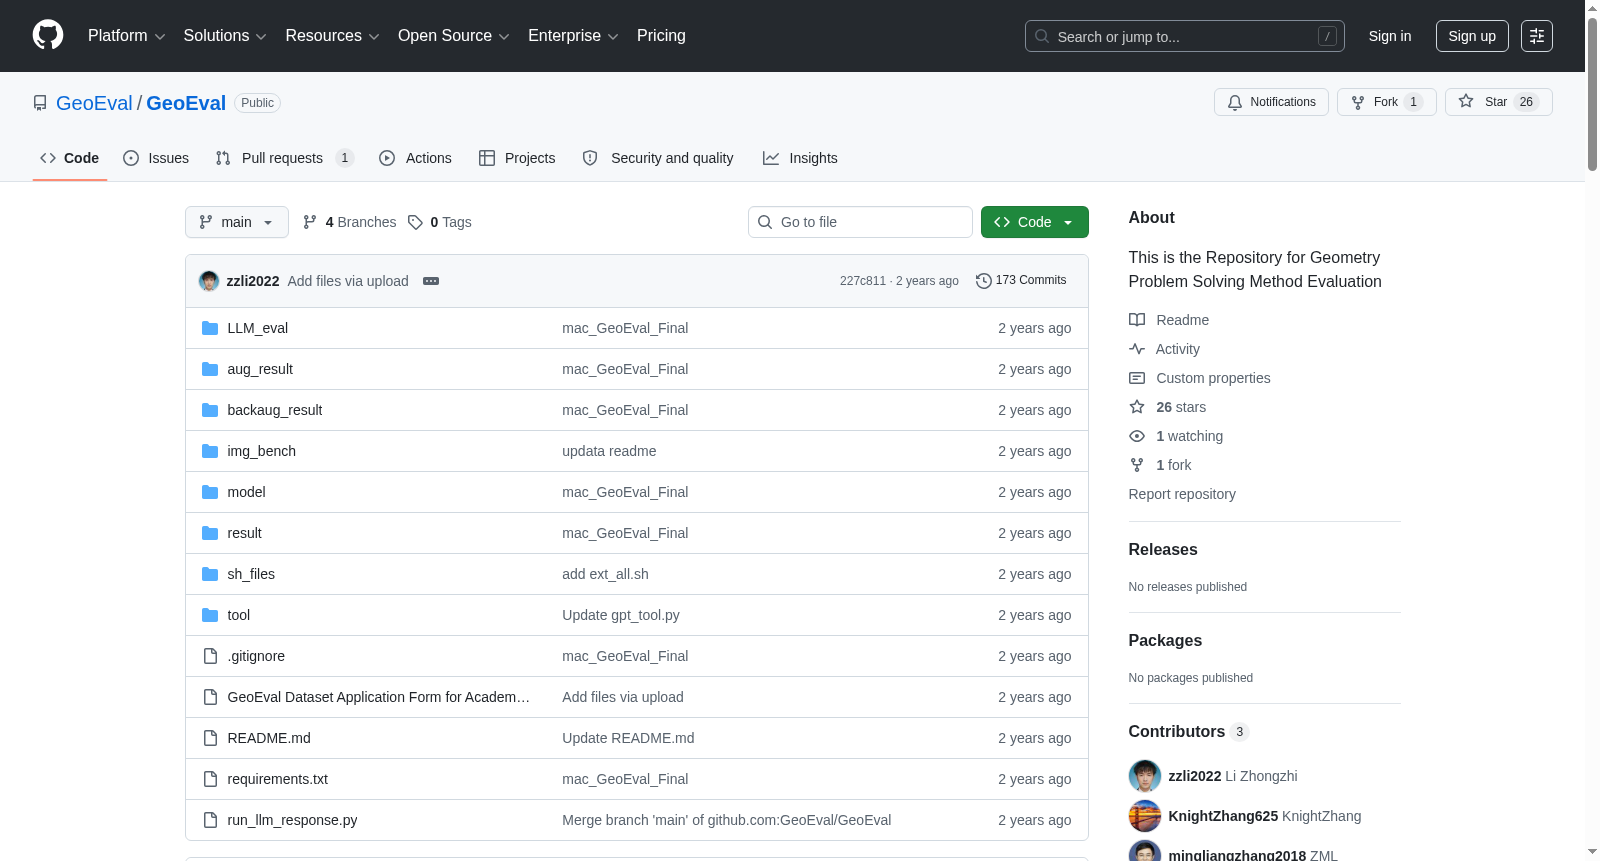Open zzli2022 contributor avatar
Image resolution: width=1600 pixels, height=861 pixels.
pyautogui.click(x=1145, y=776)
